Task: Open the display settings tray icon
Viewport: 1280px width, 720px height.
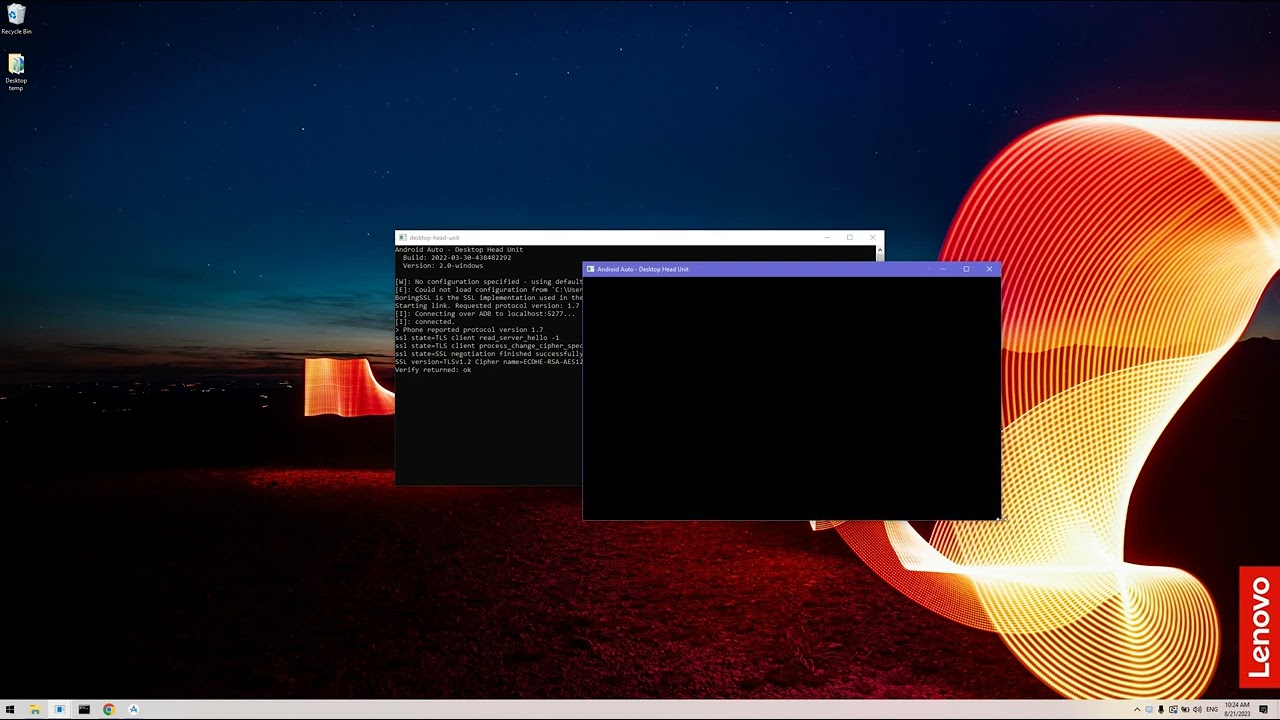Action: [1173, 709]
